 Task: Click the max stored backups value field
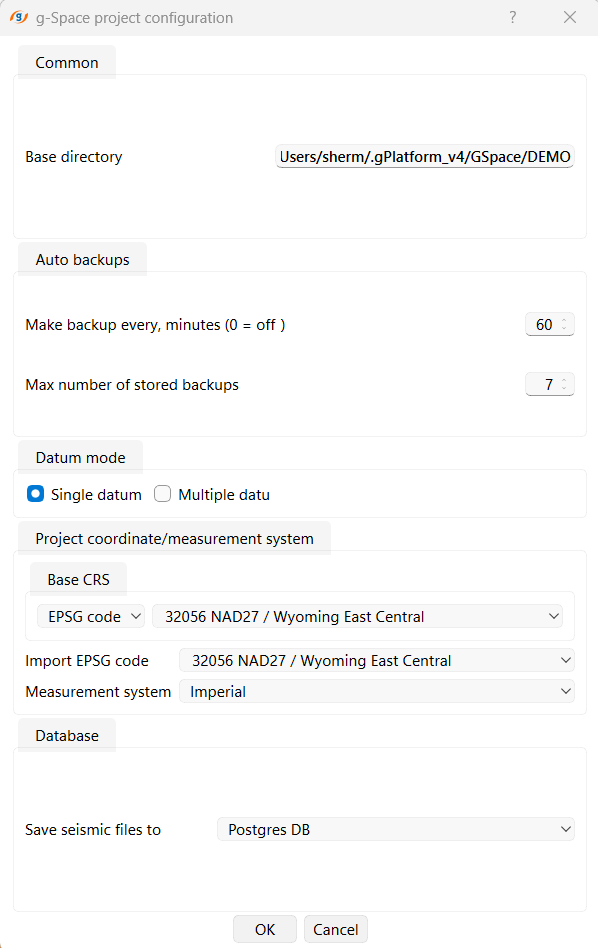tap(543, 385)
